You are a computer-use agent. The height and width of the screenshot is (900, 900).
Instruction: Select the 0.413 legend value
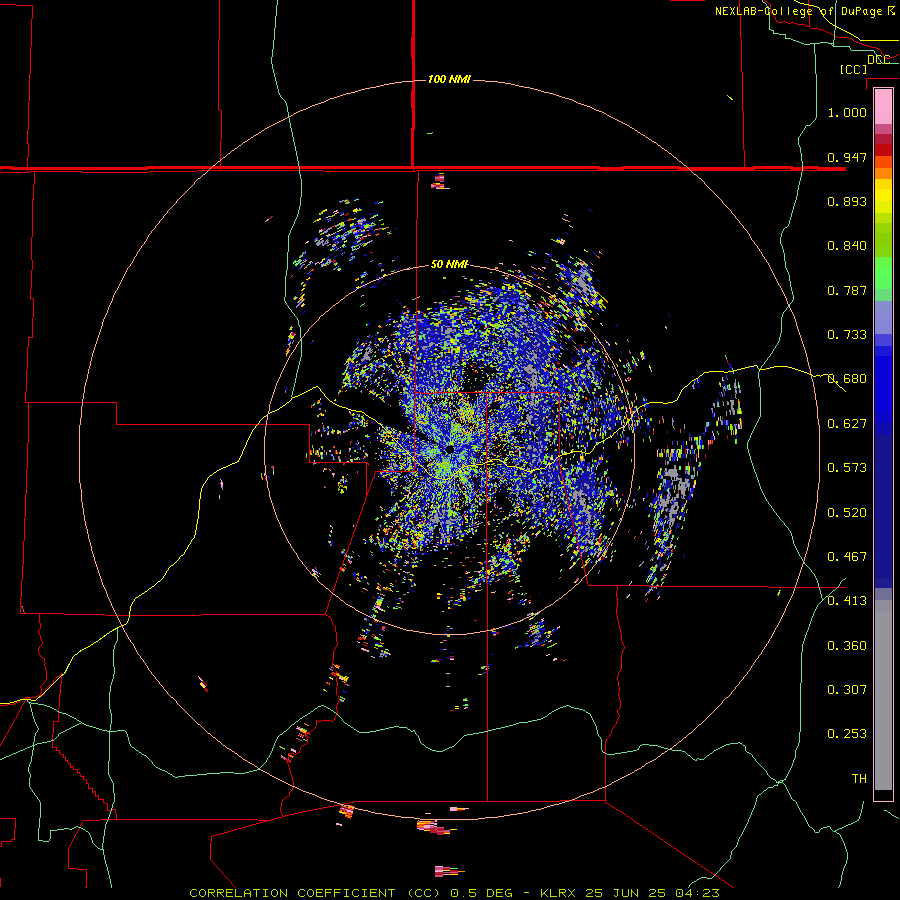pyautogui.click(x=847, y=601)
